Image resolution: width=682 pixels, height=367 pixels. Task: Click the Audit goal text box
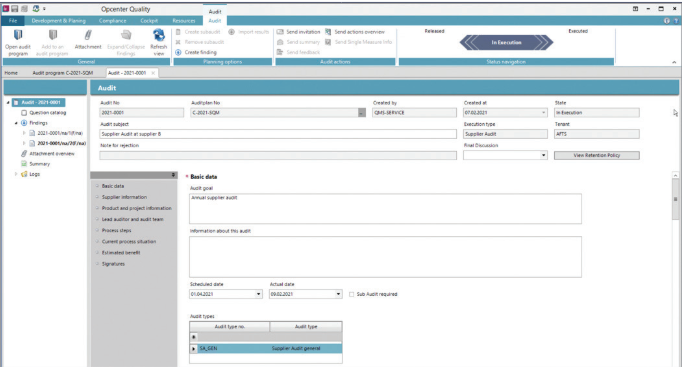385,209
